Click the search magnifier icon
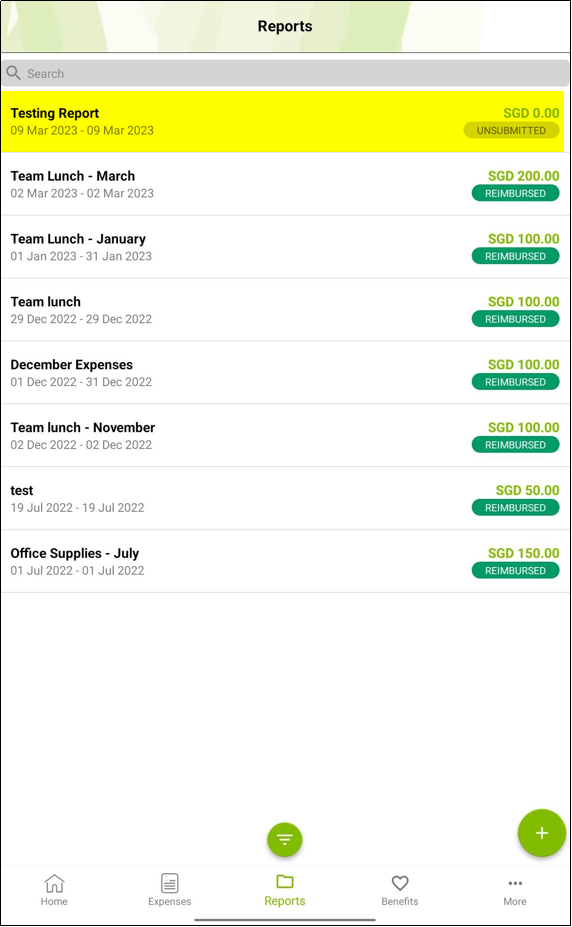572x927 pixels. point(14,73)
